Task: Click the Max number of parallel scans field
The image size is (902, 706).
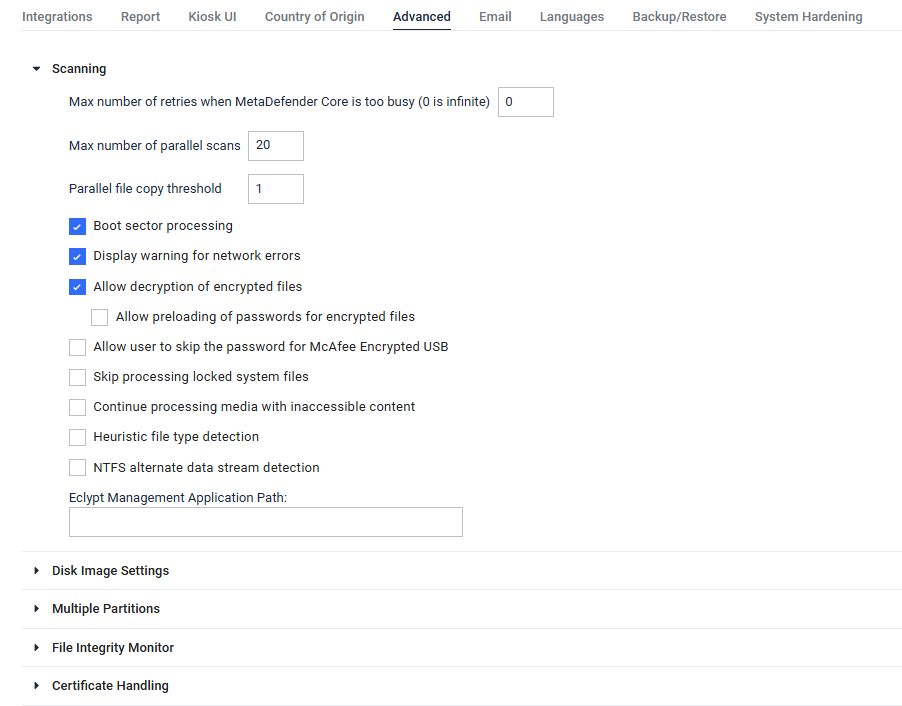Action: [276, 146]
